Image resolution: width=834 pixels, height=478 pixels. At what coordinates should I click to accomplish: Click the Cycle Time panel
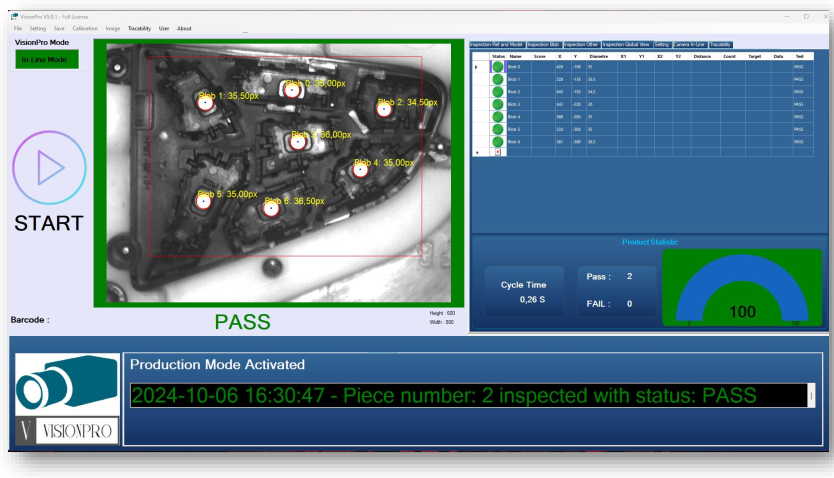tap(524, 292)
